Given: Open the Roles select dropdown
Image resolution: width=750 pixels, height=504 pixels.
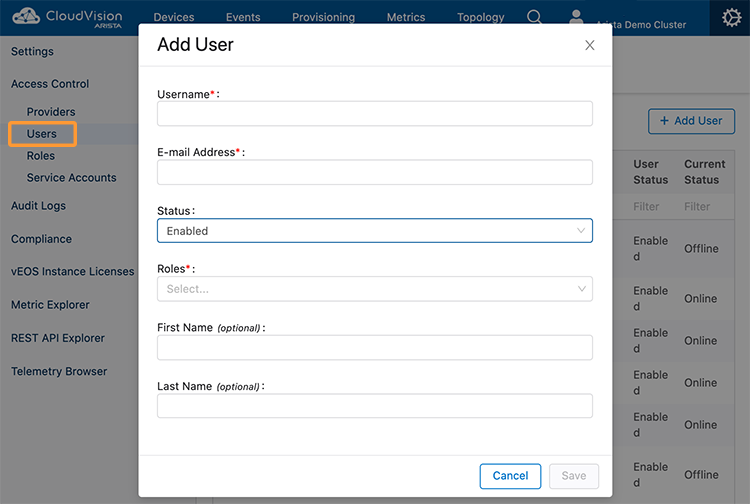Looking at the screenshot, I should coord(375,289).
